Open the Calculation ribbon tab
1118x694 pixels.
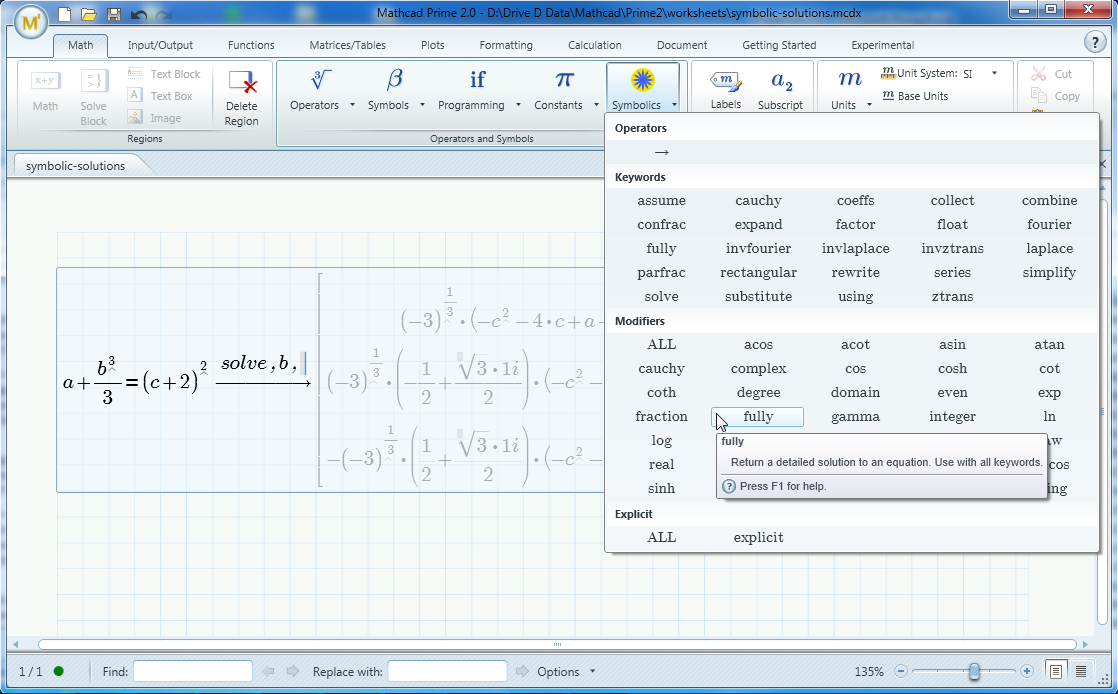pyautogui.click(x=595, y=45)
